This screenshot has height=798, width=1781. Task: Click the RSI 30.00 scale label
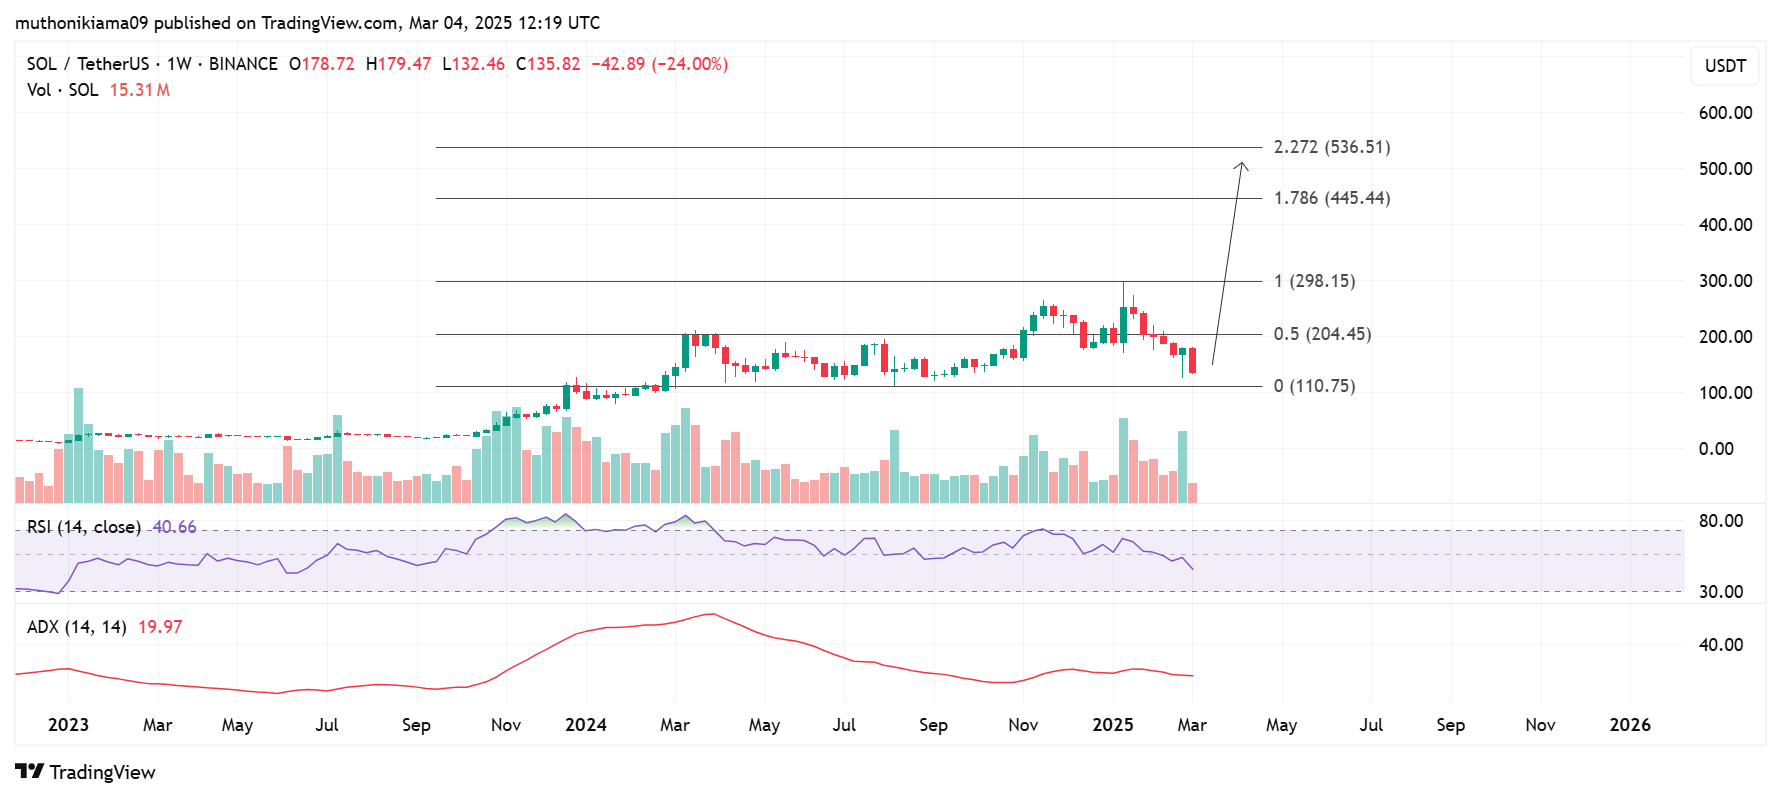[x=1721, y=592]
